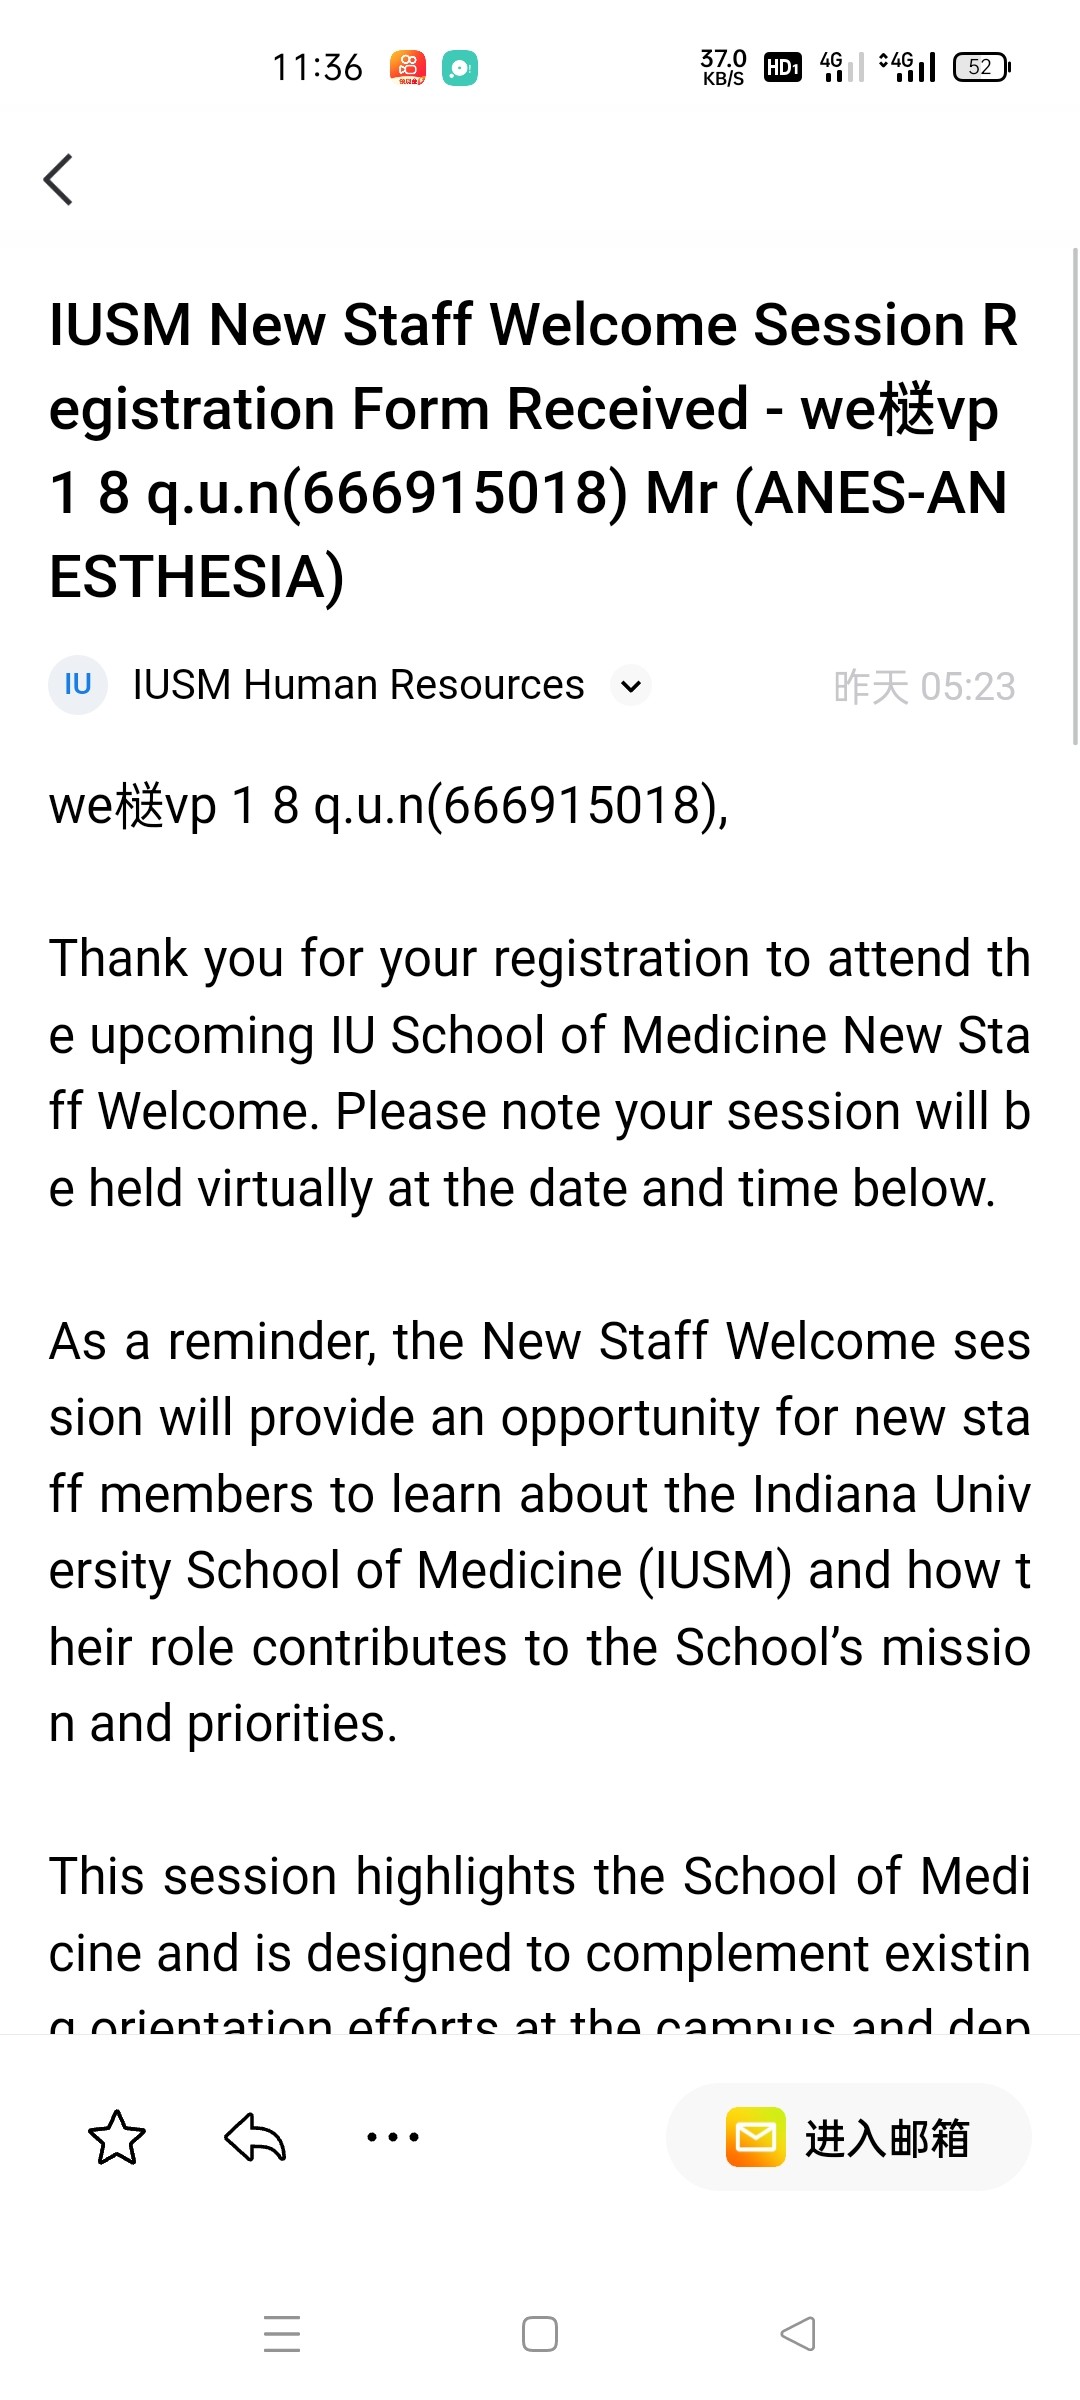Open Android recent apps menu button
This screenshot has width=1080, height=2400.
282,2334
